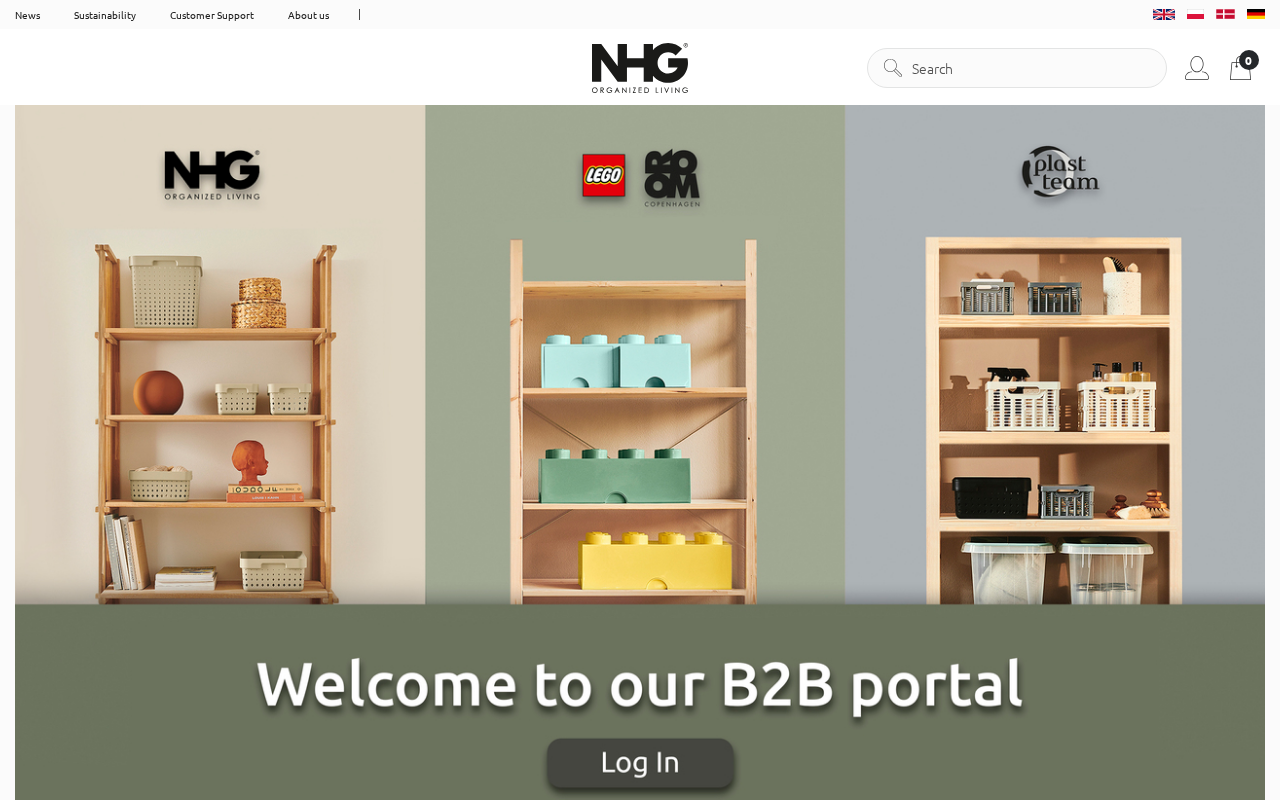Click the NHG Organized Living header logo
This screenshot has height=800, width=1280.
pyautogui.click(x=640, y=68)
